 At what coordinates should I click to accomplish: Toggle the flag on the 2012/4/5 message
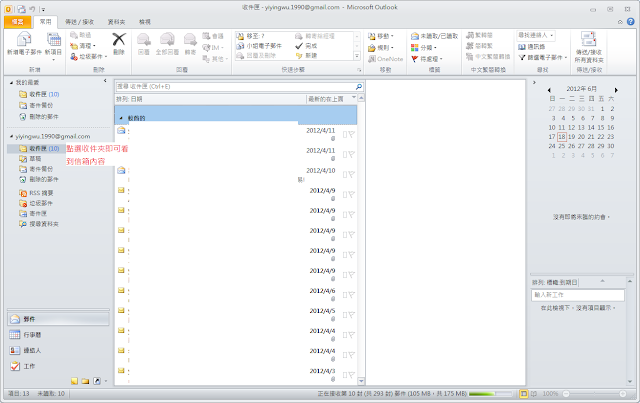click(351, 315)
